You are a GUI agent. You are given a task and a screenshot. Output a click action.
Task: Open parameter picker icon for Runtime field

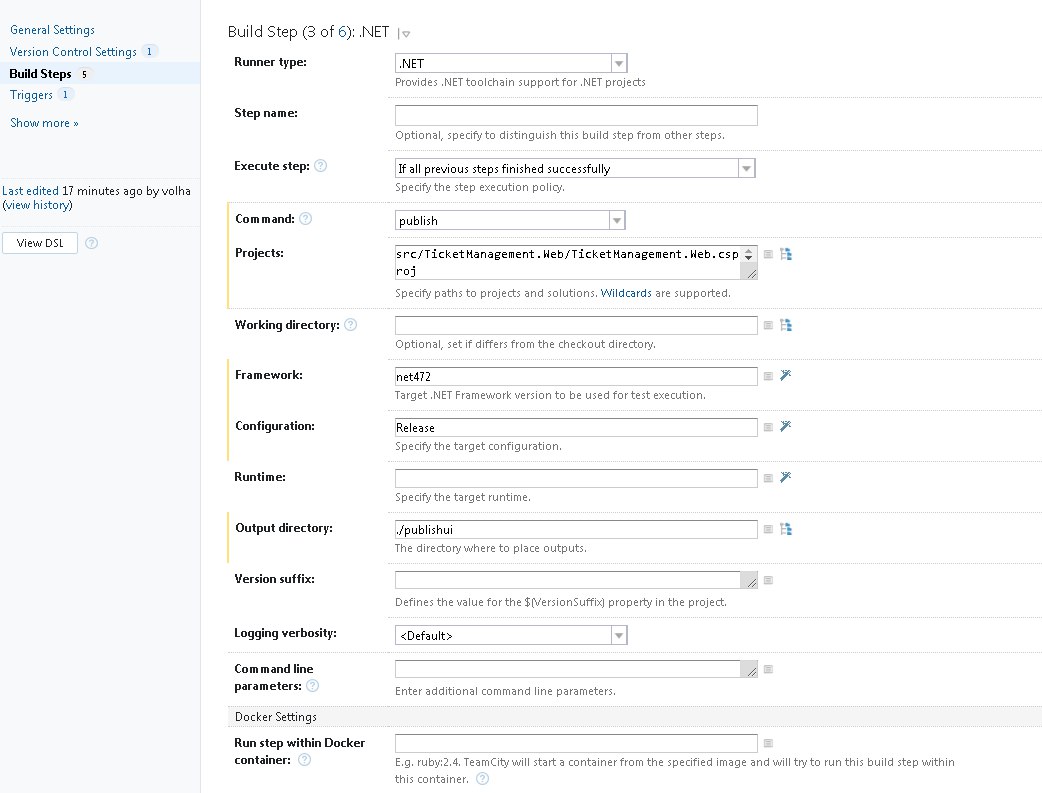tap(768, 478)
